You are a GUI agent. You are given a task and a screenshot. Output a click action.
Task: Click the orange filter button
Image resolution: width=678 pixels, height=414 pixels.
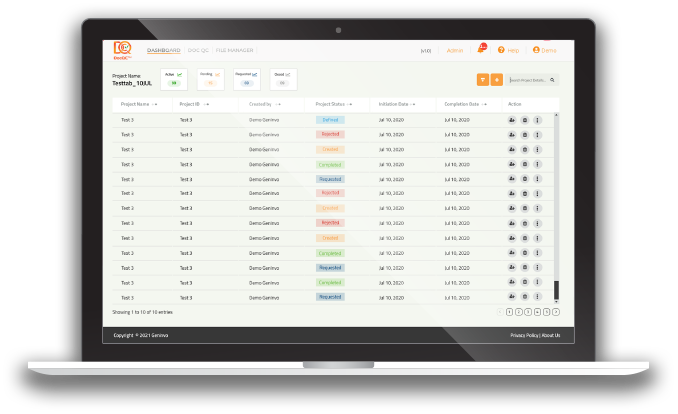pos(483,80)
